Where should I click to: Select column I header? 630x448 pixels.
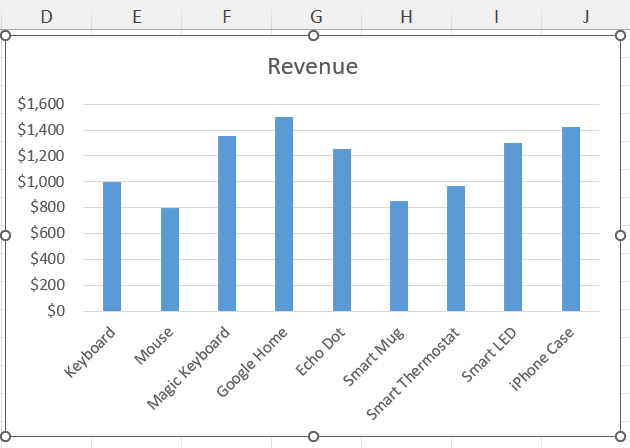pyautogui.click(x=497, y=16)
